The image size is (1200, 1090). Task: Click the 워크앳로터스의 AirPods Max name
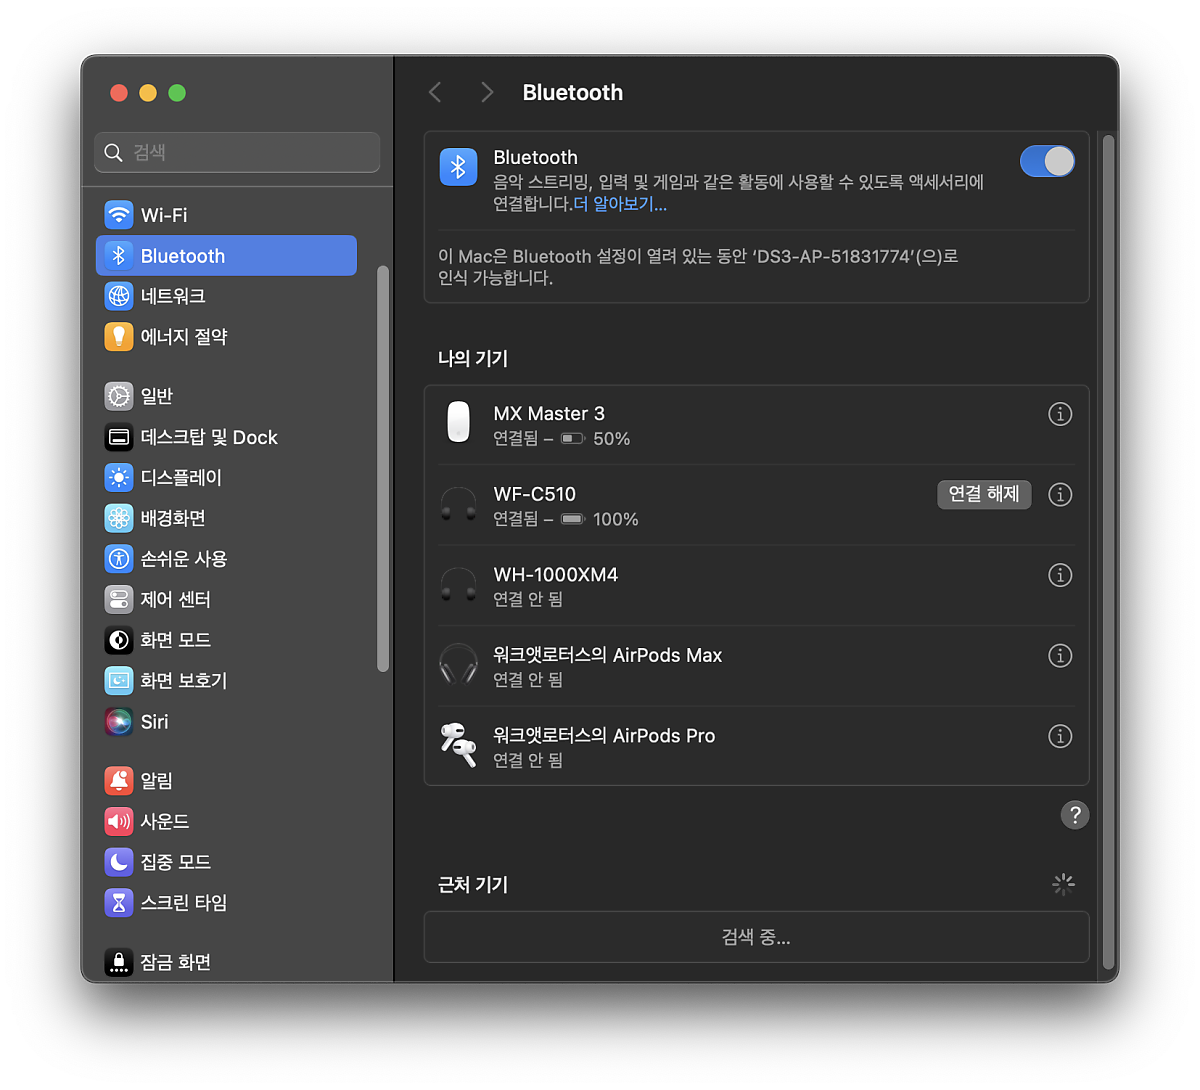click(608, 655)
